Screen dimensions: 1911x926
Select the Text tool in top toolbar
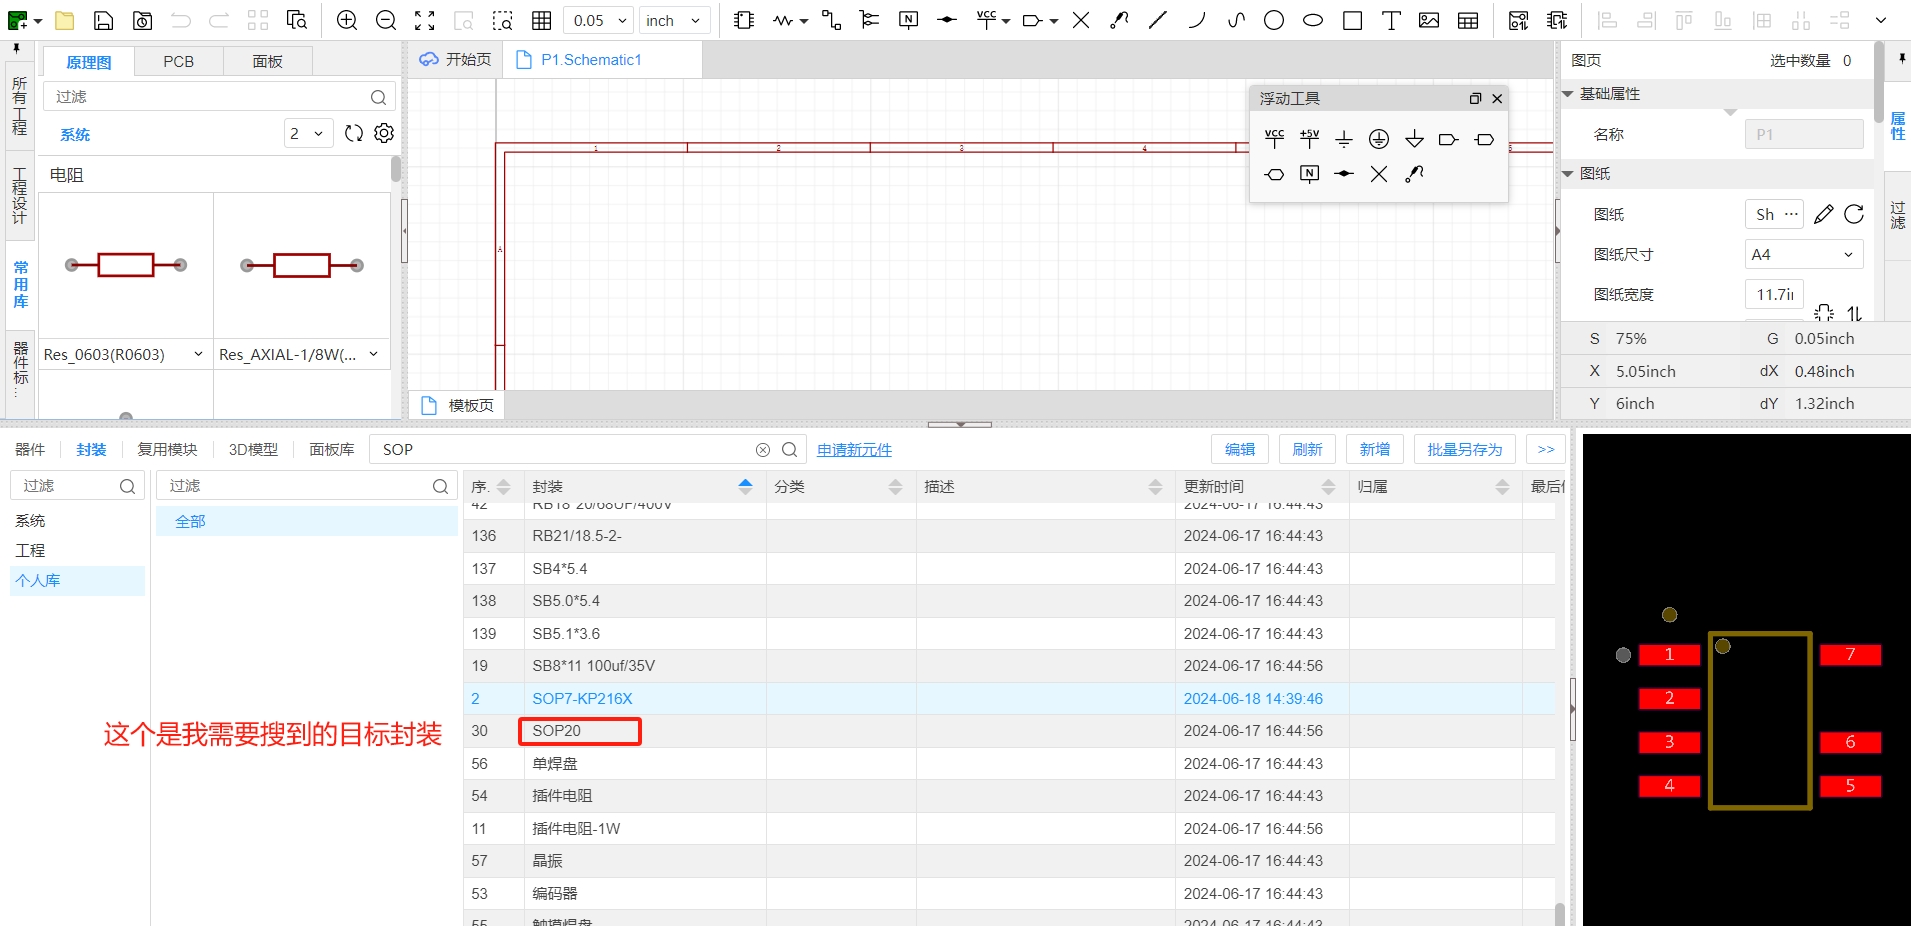click(1390, 20)
